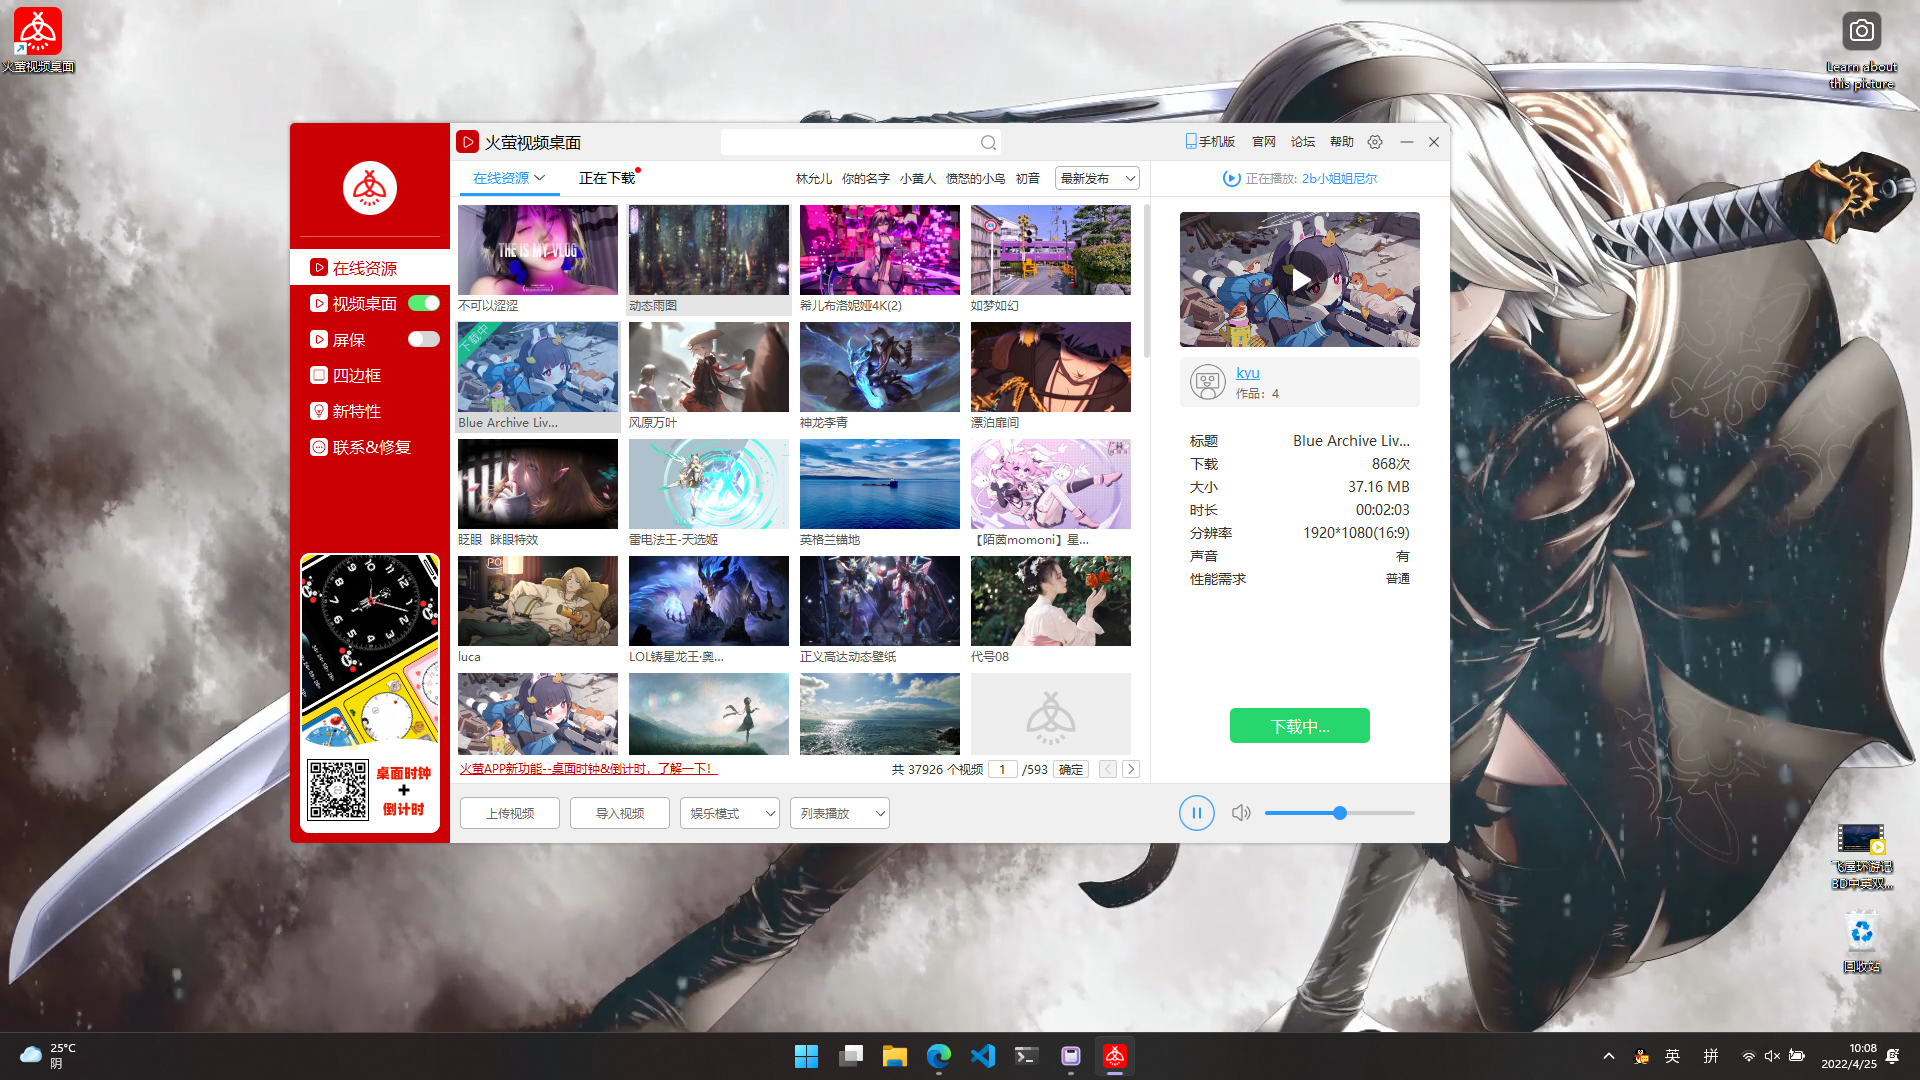The height and width of the screenshot is (1080, 1920).
Task: Open the mobile version (手机版) link
Action: click(1210, 142)
